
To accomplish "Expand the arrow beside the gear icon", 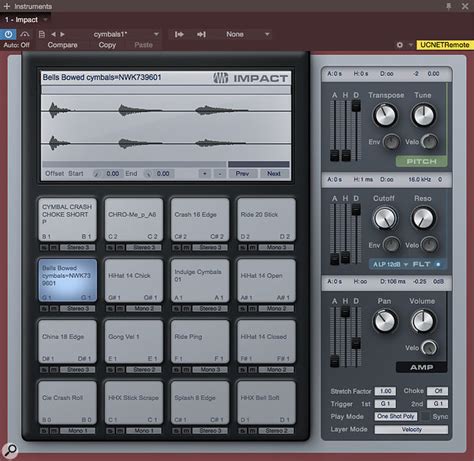I will pyautogui.click(x=410, y=45).
